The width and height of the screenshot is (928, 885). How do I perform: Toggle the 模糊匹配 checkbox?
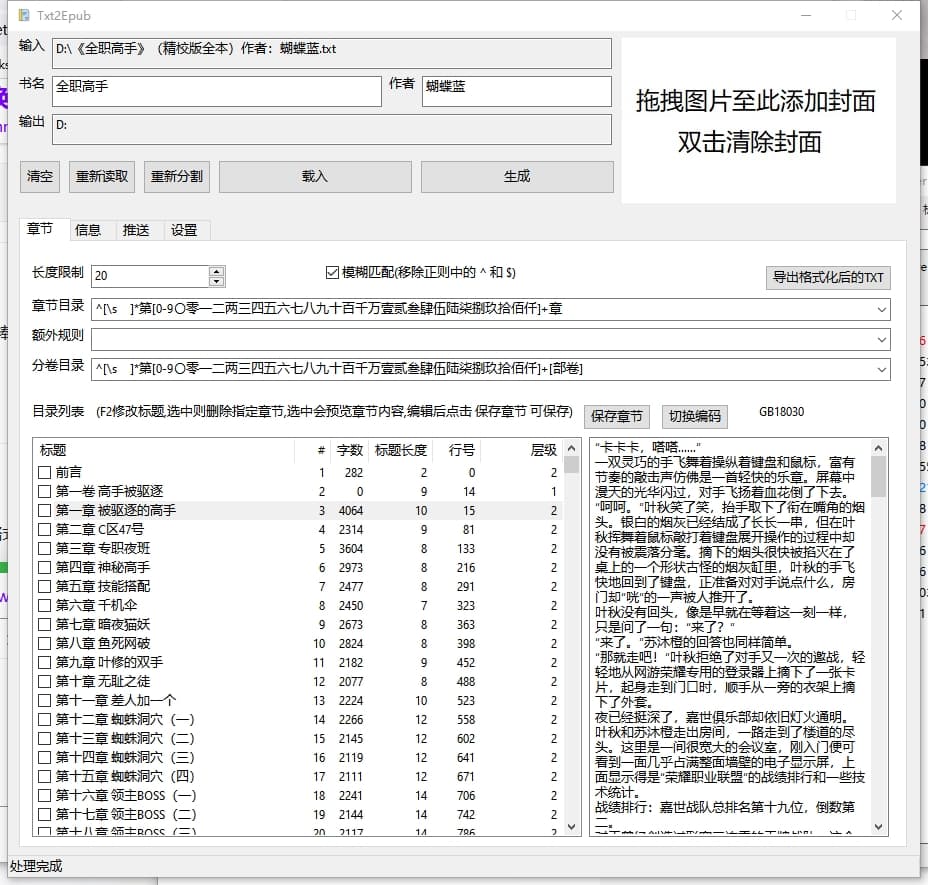333,273
